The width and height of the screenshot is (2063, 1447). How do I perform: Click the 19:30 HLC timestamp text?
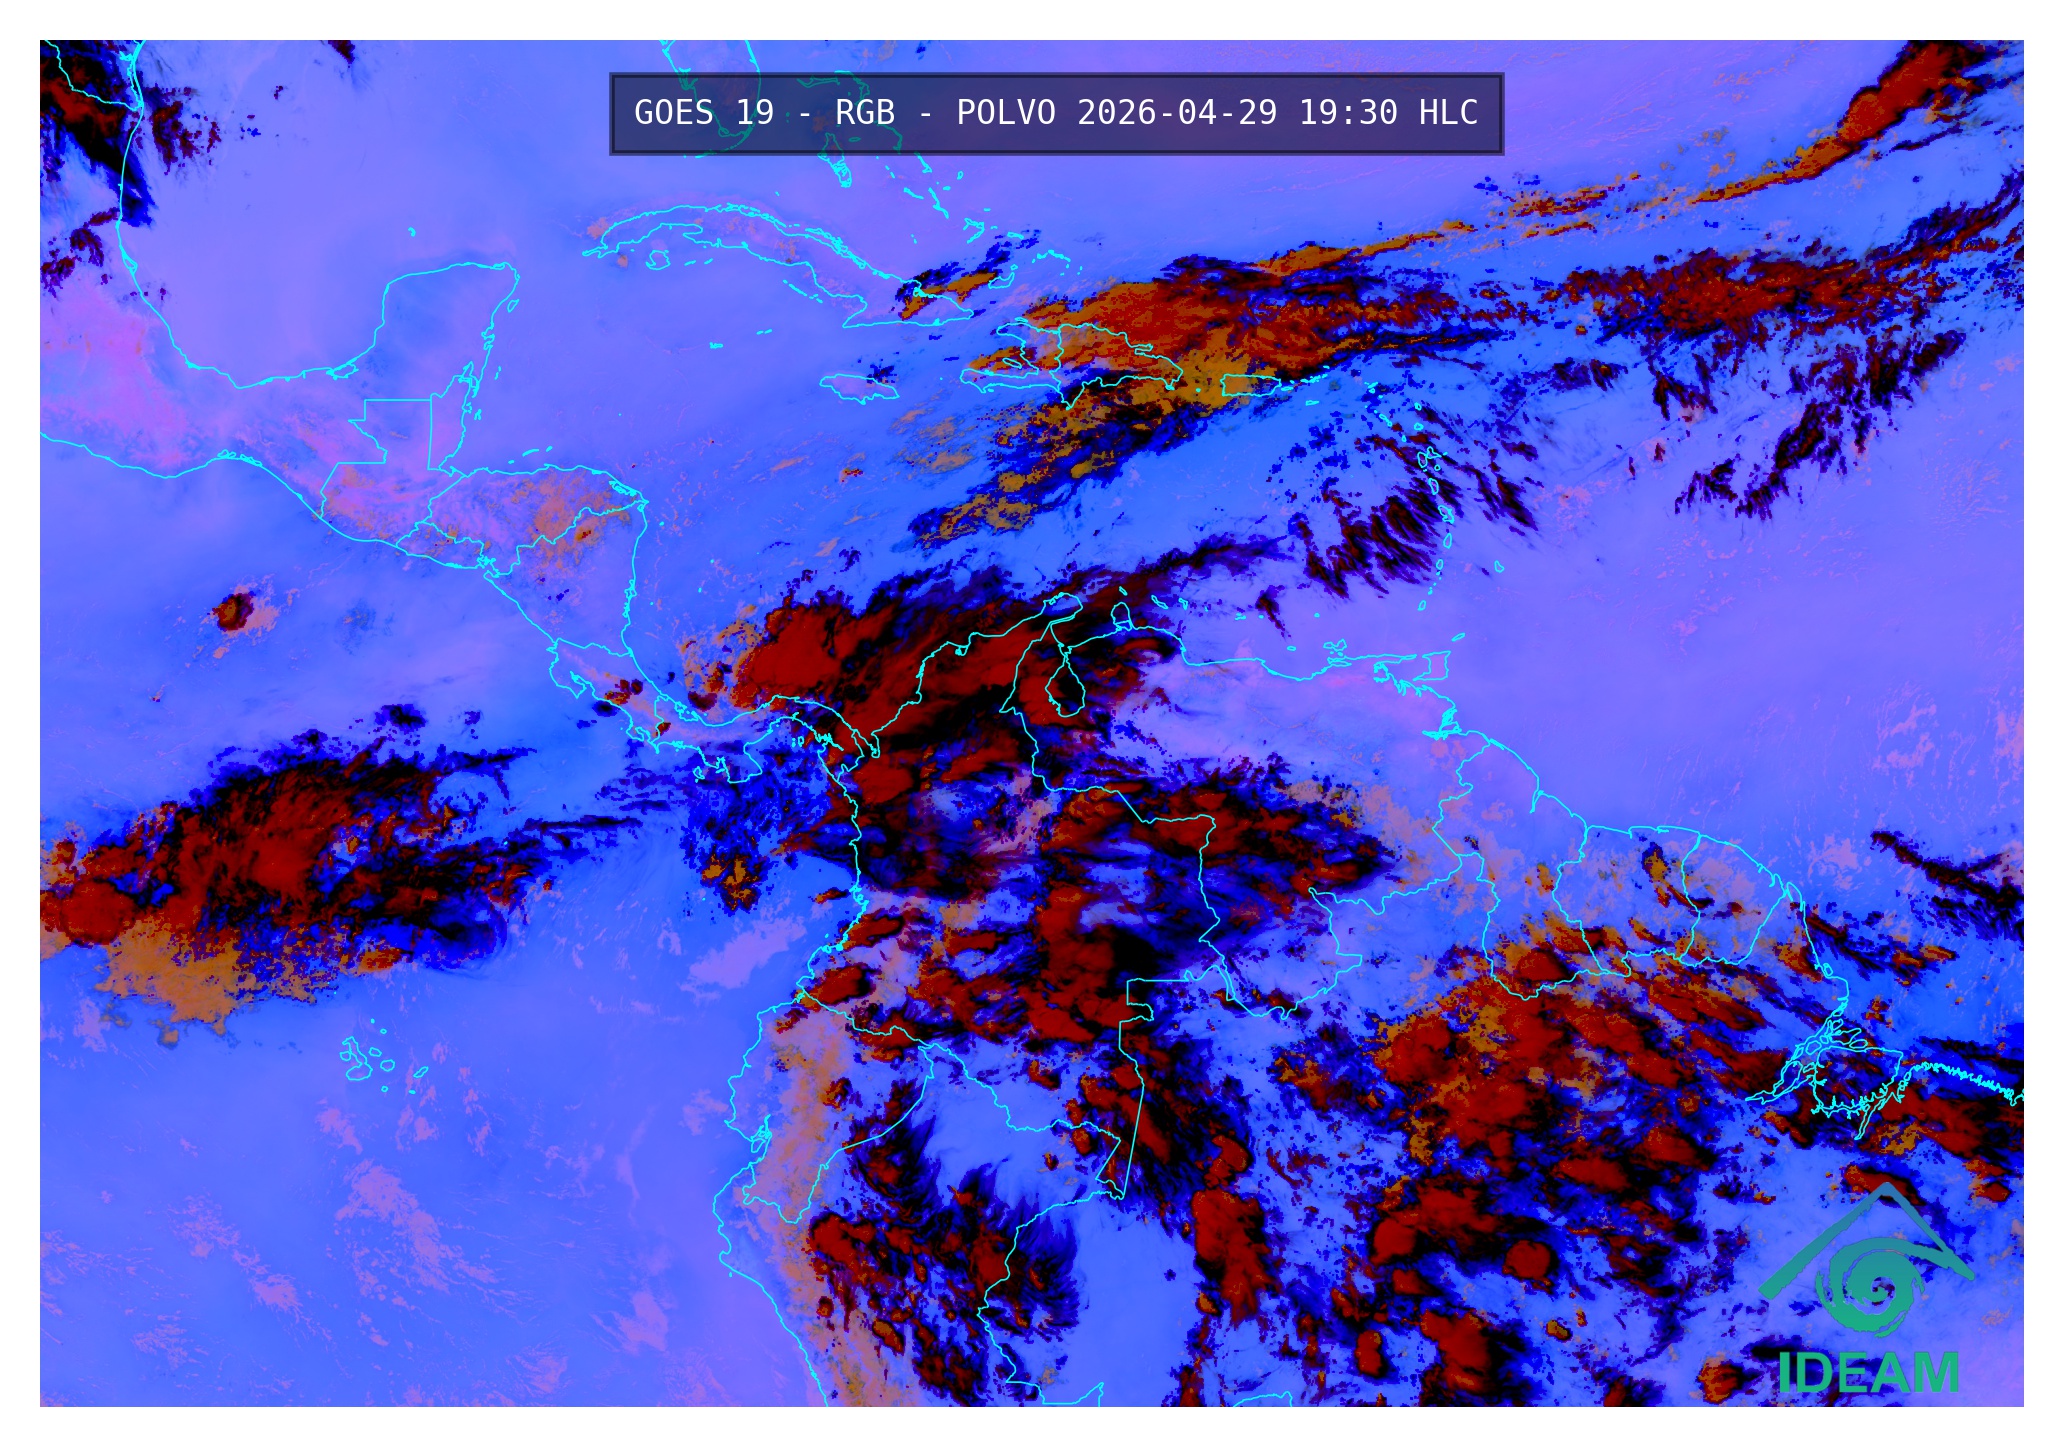coord(1388,113)
